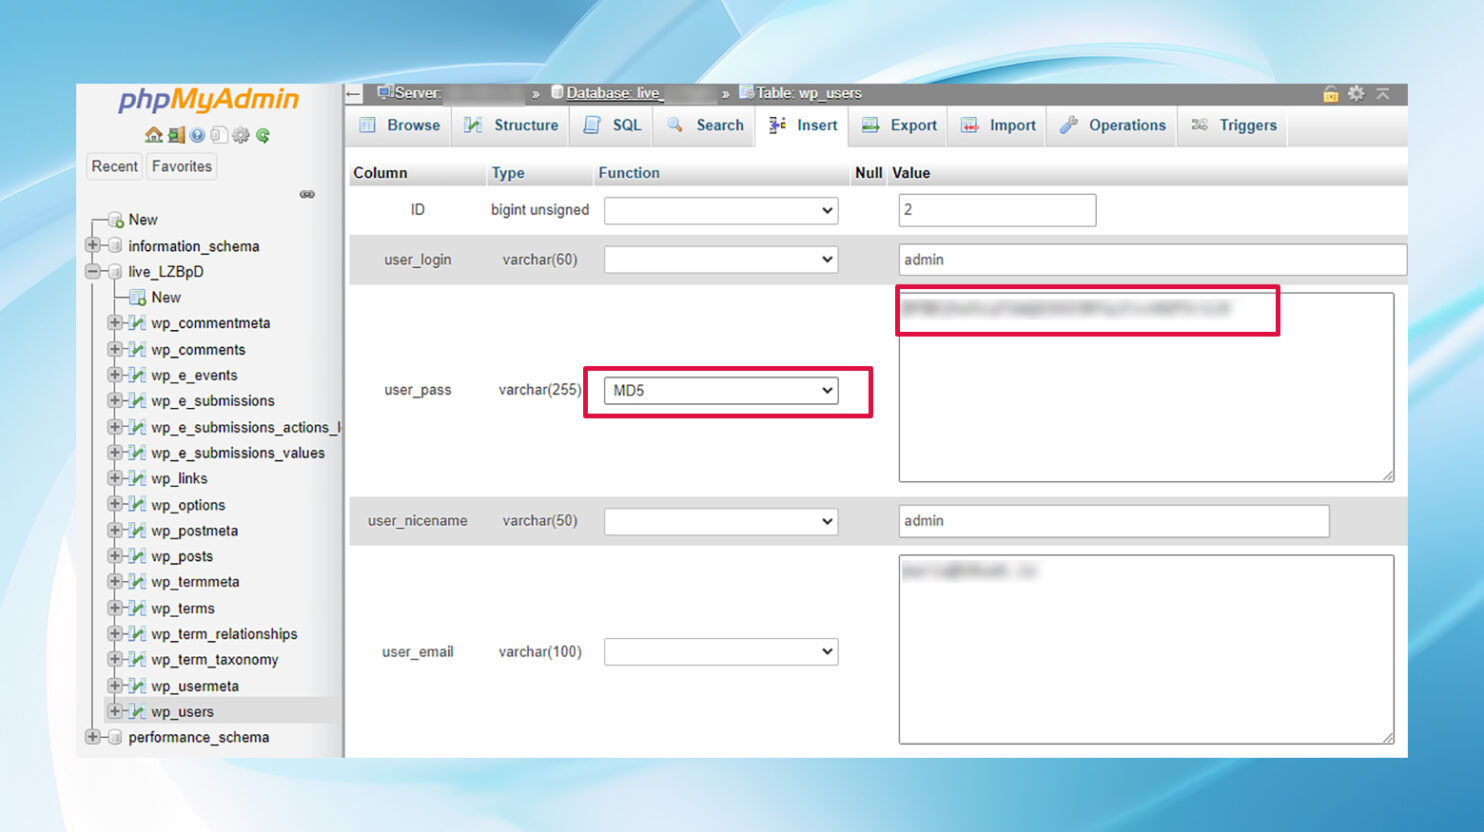Click the Recent button
Image resolution: width=1484 pixels, height=832 pixels.
pos(114,166)
